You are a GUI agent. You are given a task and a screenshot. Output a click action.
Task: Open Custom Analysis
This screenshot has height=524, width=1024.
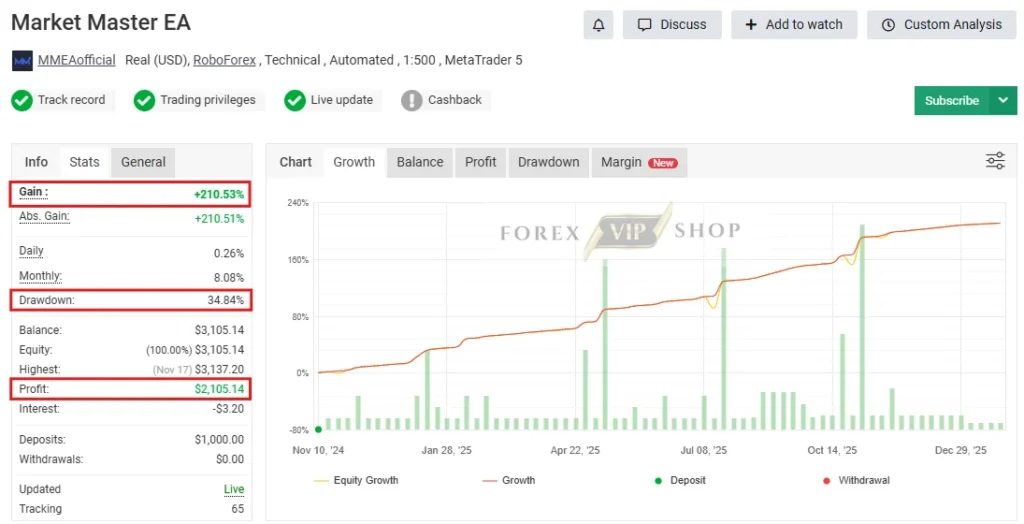[942, 25]
